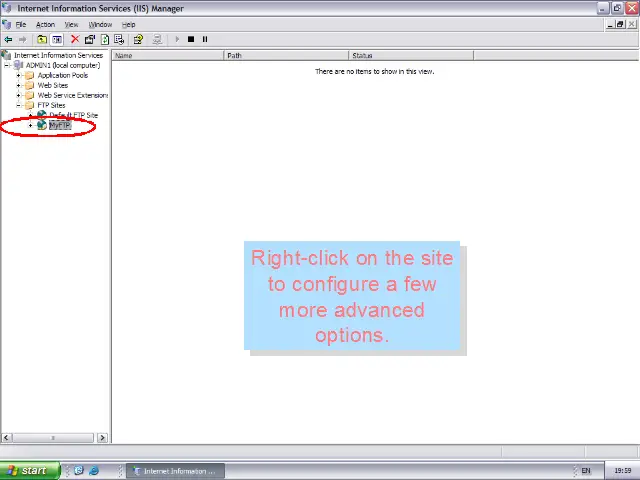Expand the Application Pools node
Viewport: 640px width, 480px height.
18,76
